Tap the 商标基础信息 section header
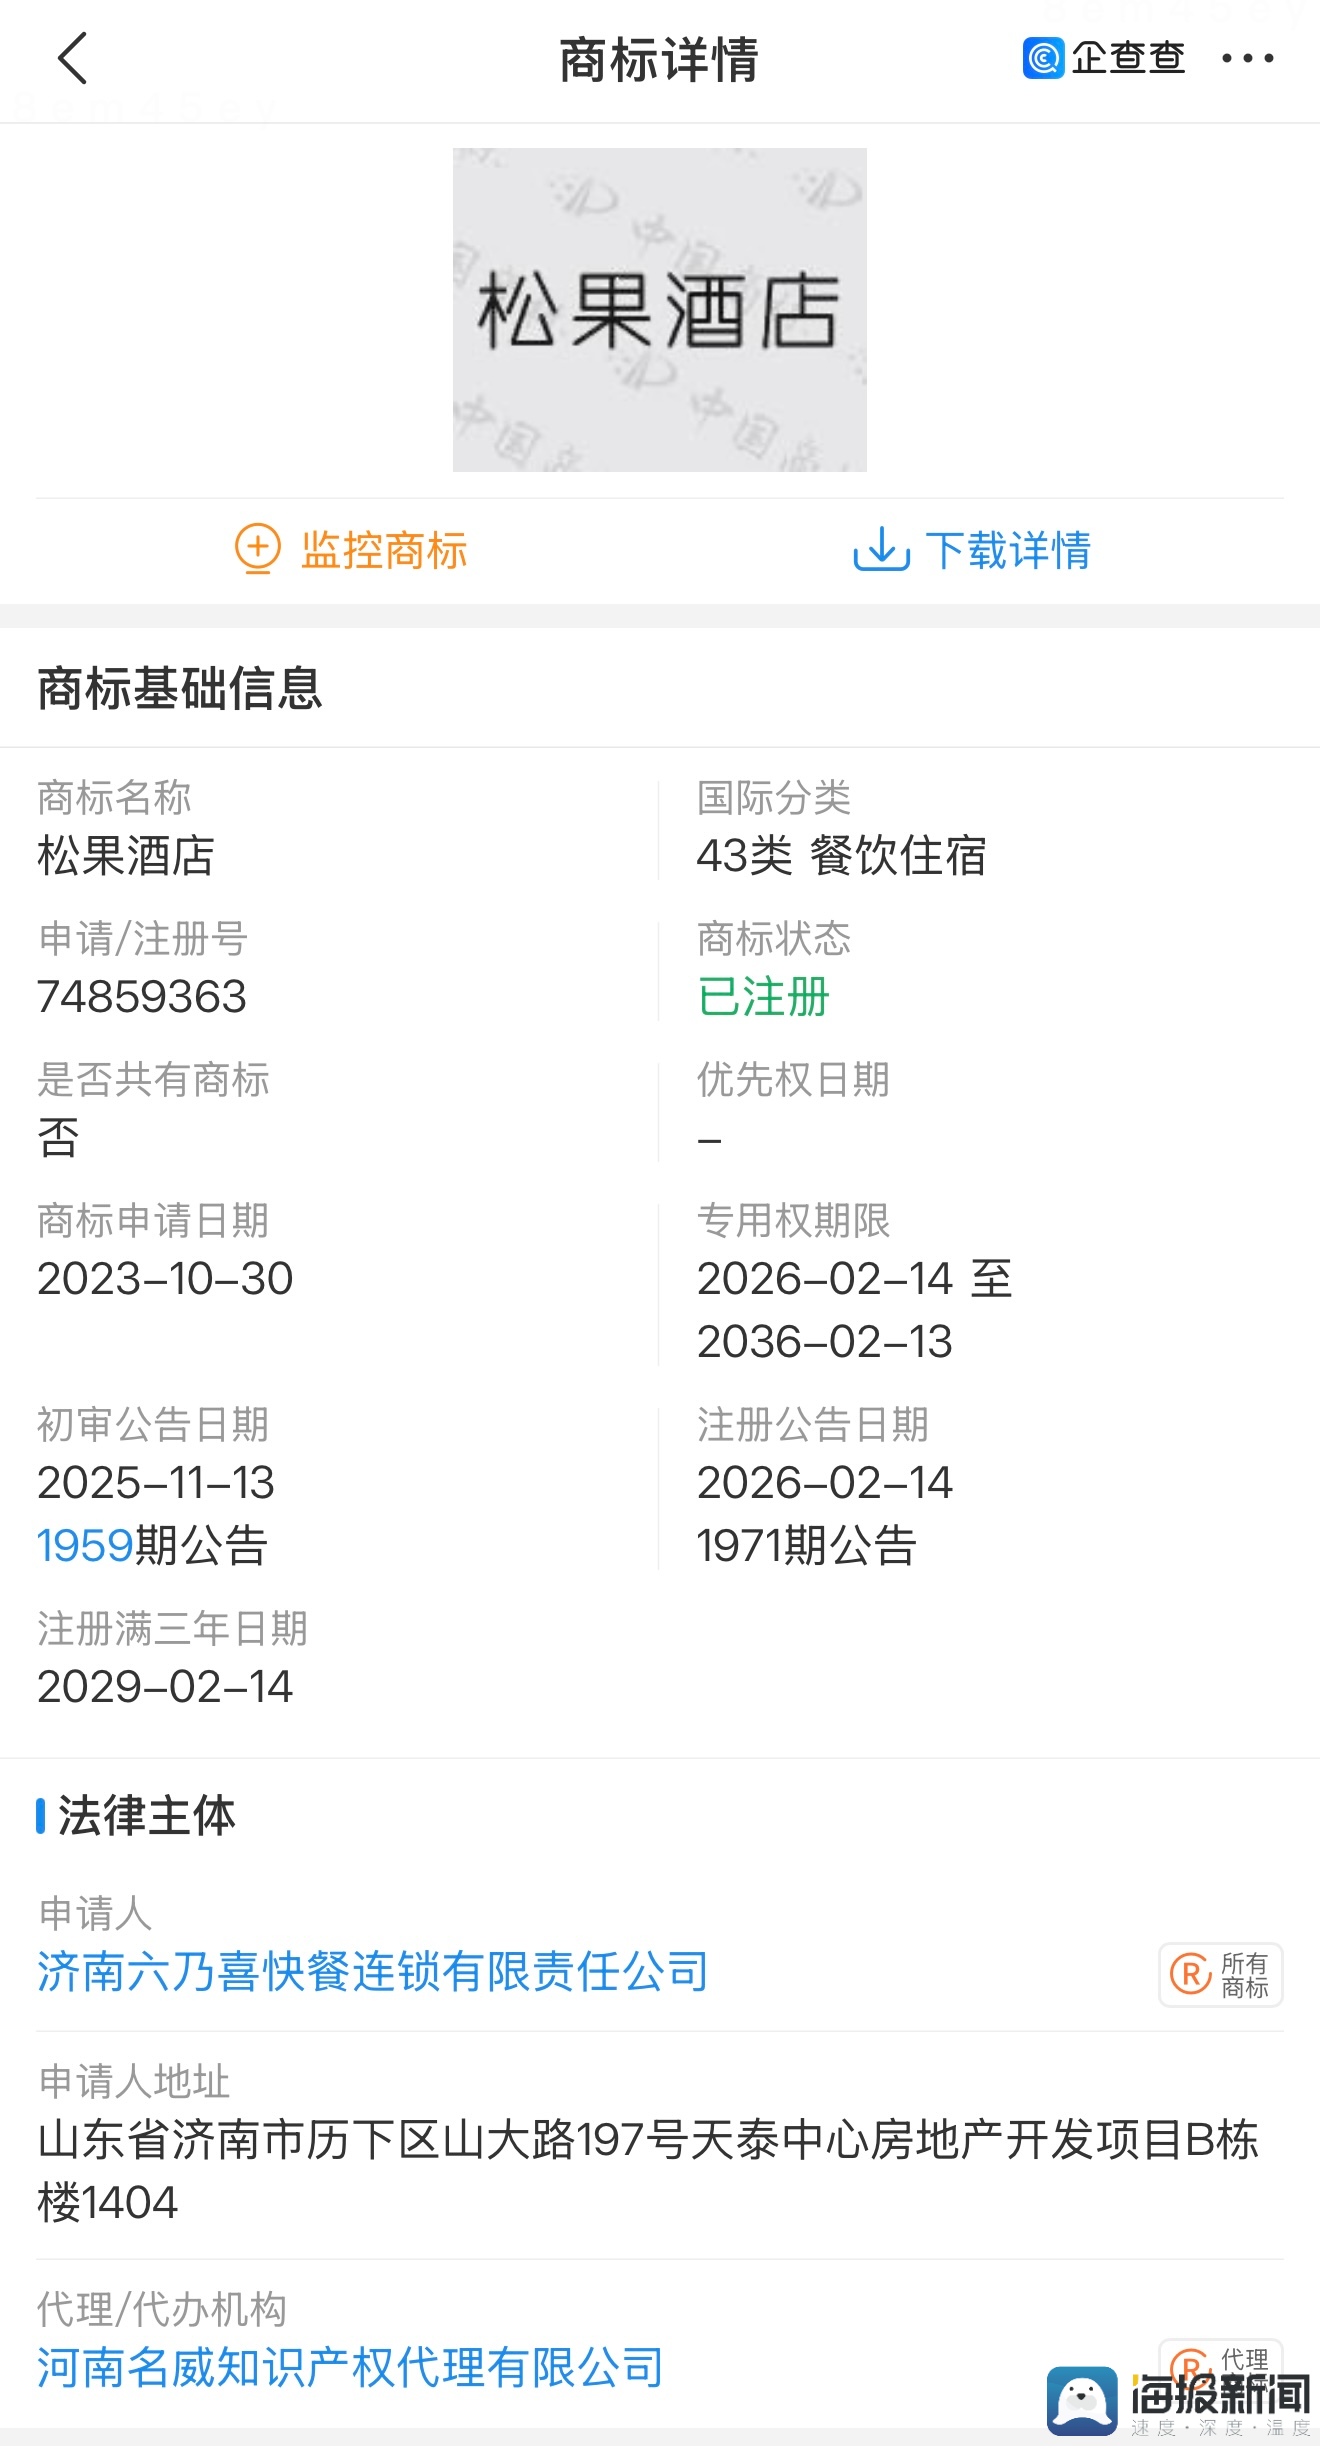 click(180, 689)
